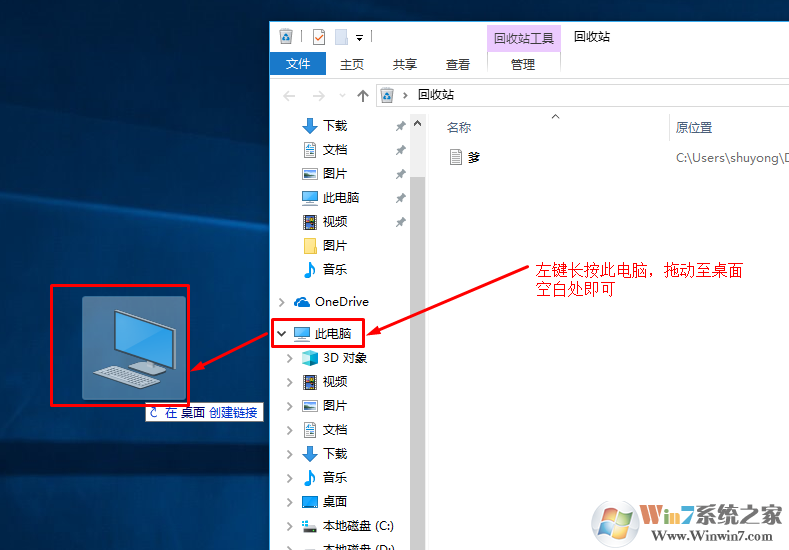Click the Back navigation arrow
Screen dimensions: 789x550
pyautogui.click(x=289, y=95)
